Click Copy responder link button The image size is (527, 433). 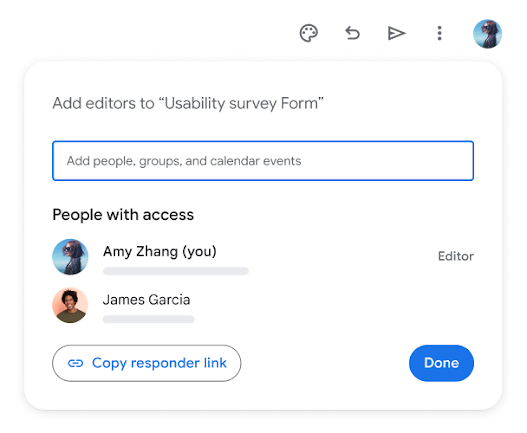[x=147, y=363]
